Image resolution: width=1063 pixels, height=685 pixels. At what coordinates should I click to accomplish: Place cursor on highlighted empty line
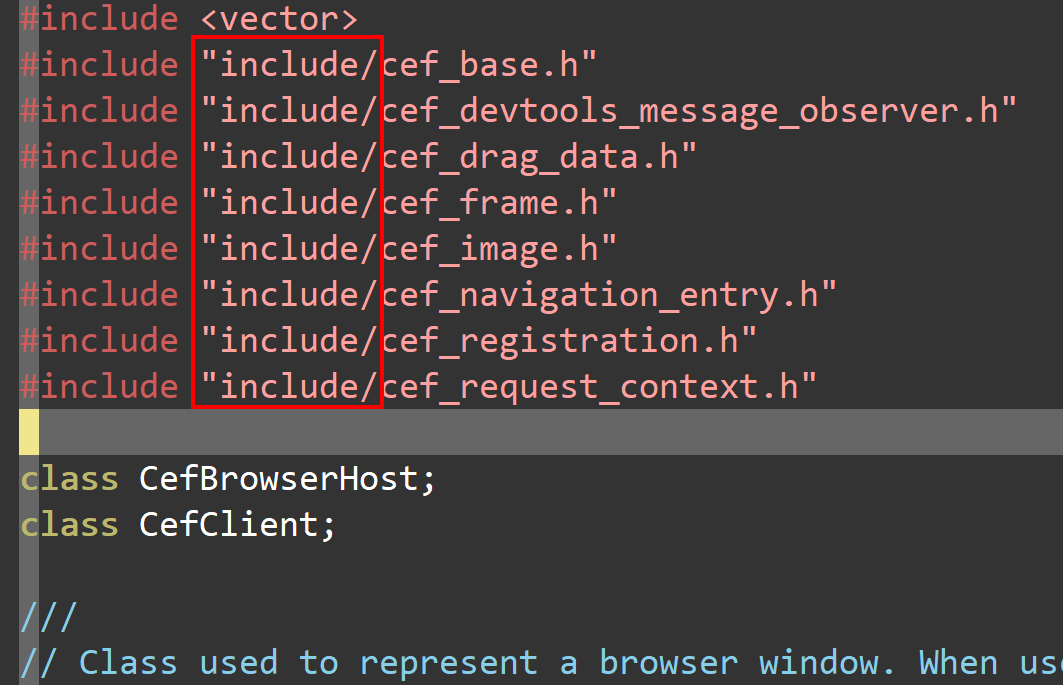(x=550, y=432)
